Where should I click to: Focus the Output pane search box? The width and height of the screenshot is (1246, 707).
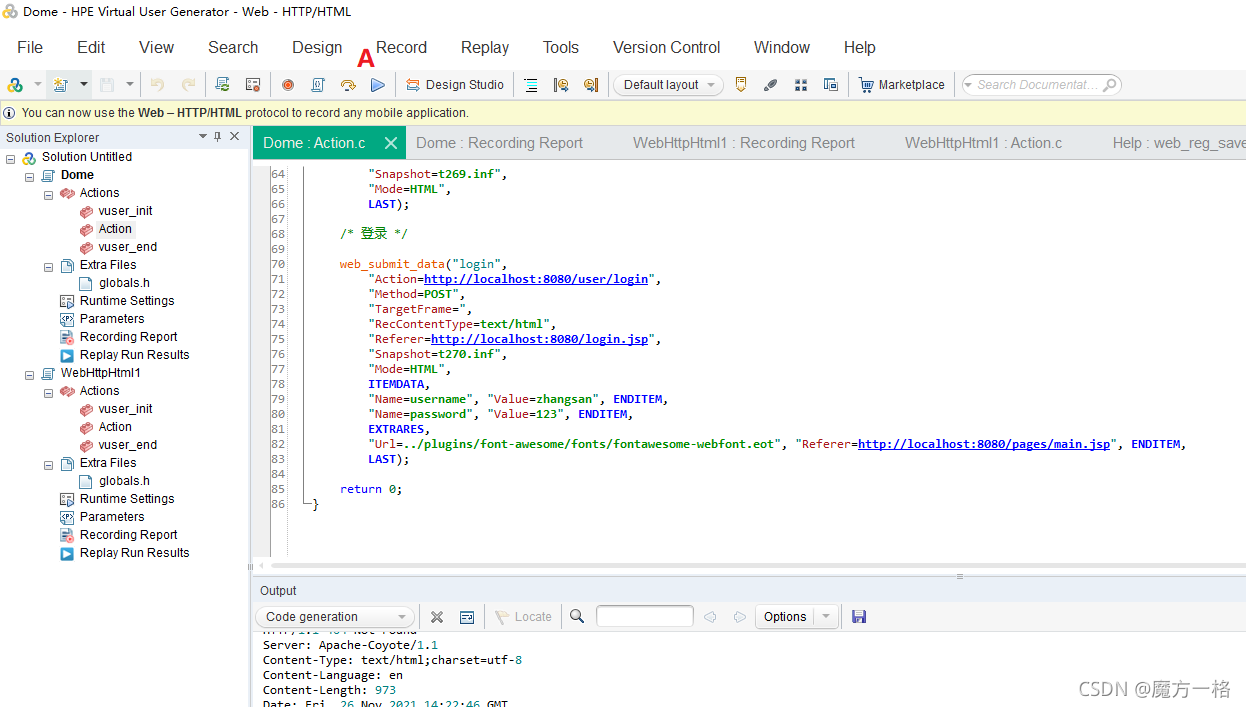645,617
